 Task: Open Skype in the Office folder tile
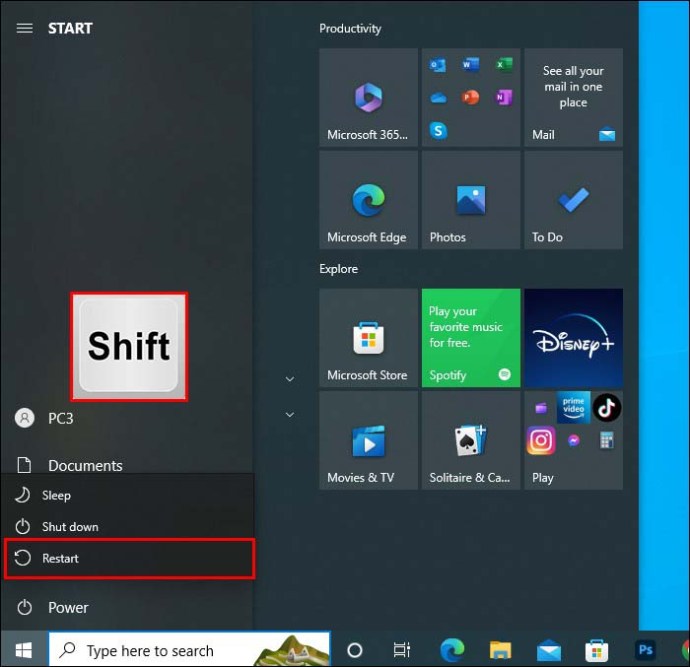tap(438, 130)
